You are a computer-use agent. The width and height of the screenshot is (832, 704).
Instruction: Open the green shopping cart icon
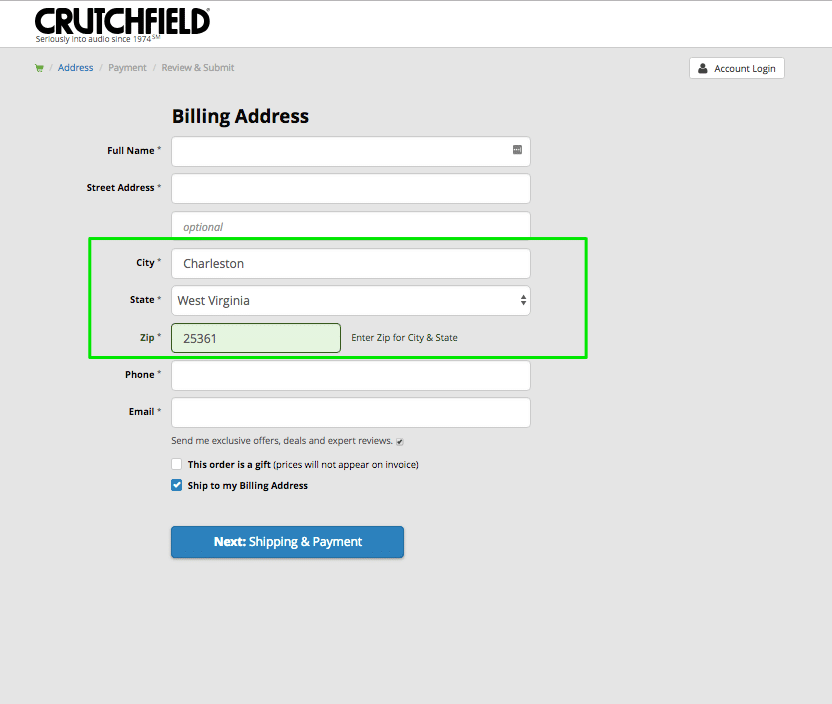[39, 68]
